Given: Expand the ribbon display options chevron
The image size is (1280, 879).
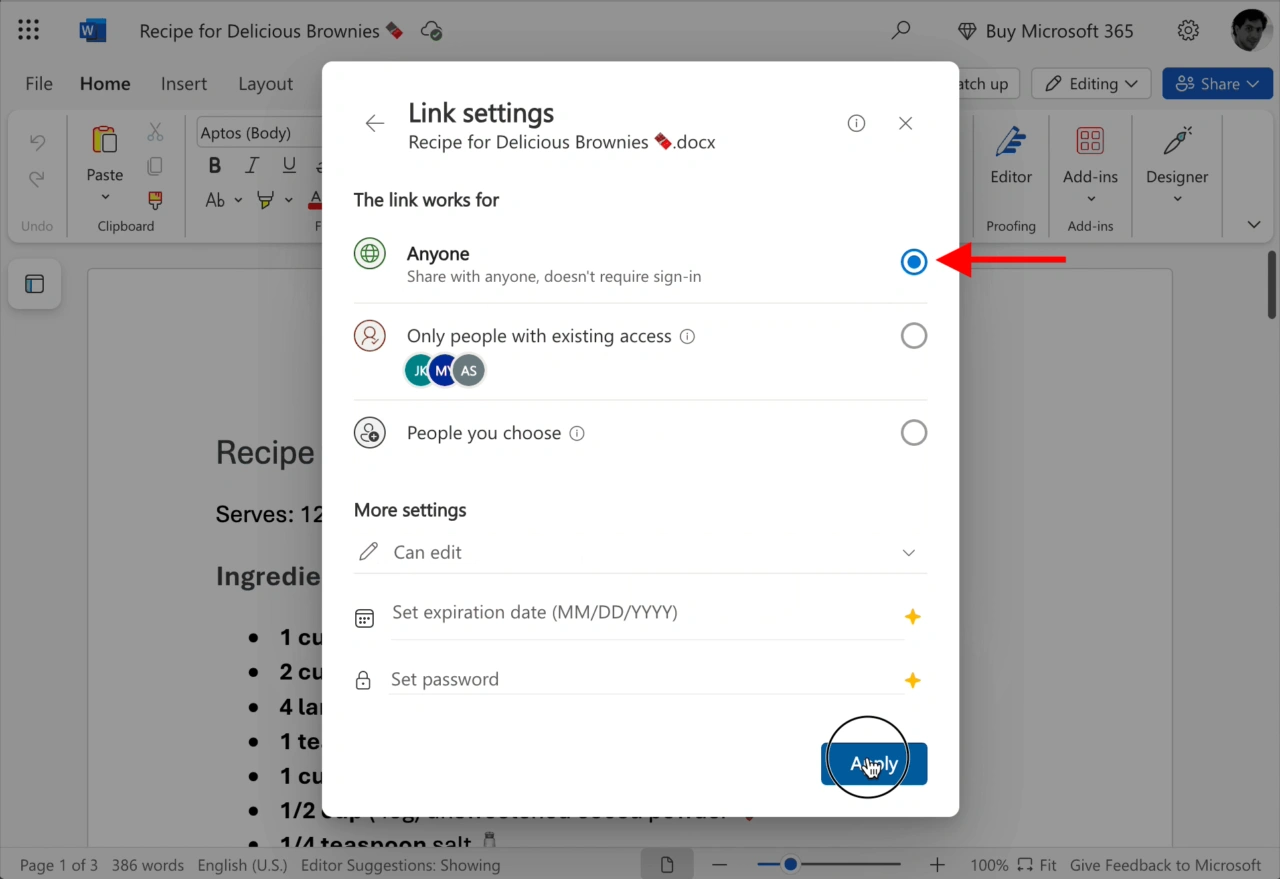Looking at the screenshot, I should tap(1254, 225).
